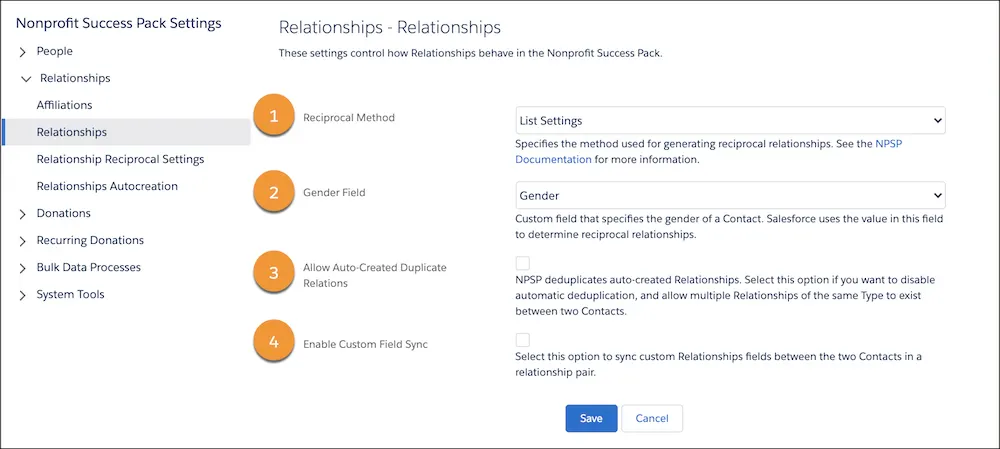Select Relationships subsection in sidebar
Screen dimensions: 1000x449
click(x=126, y=132)
